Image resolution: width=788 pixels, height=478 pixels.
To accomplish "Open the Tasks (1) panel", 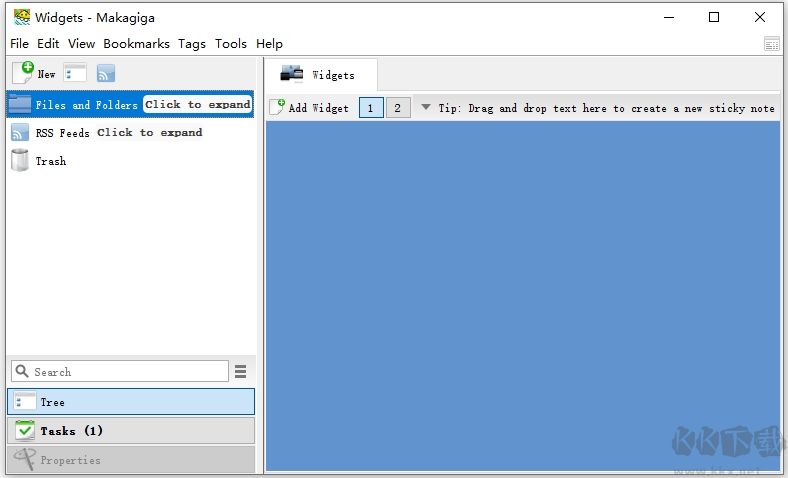I will [131, 431].
